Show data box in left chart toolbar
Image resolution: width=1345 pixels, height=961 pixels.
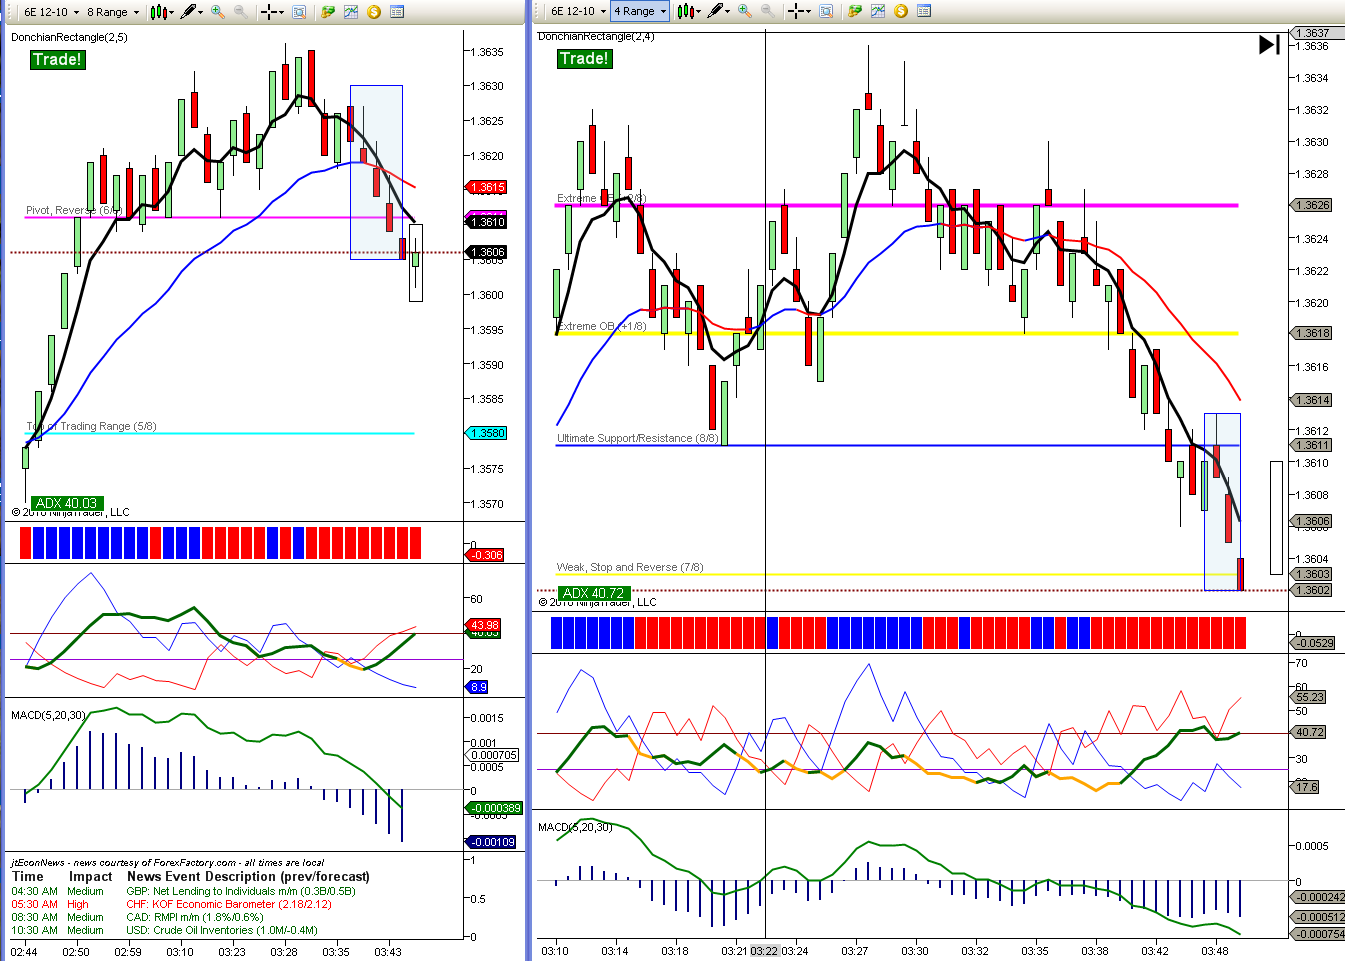pyautogui.click(x=298, y=12)
